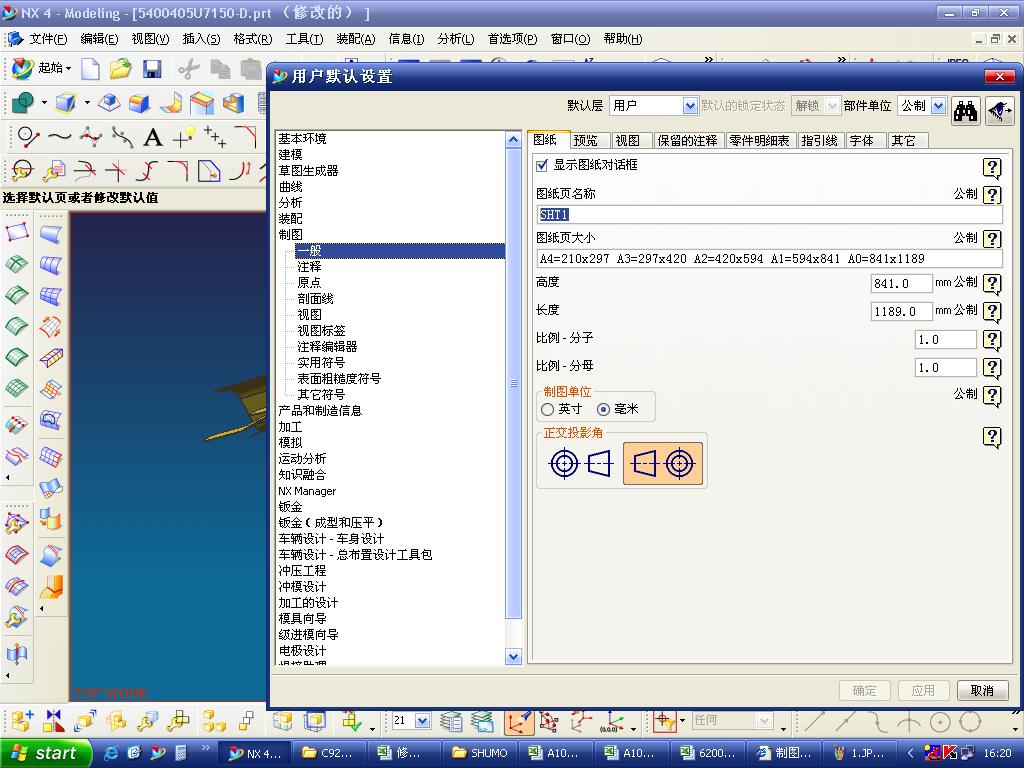Click the text 'A' annotation tool icon

pyautogui.click(x=153, y=137)
